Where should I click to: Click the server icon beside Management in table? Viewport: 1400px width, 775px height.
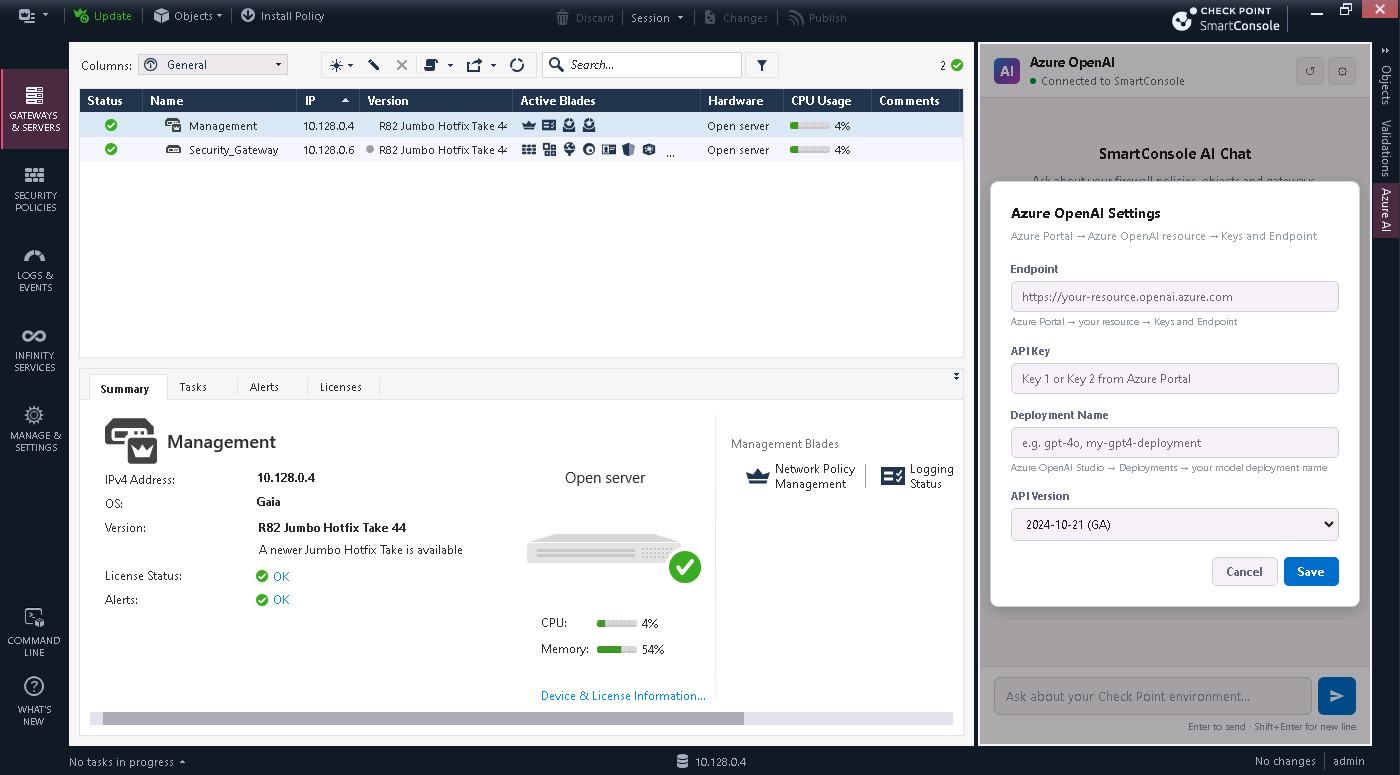point(173,126)
